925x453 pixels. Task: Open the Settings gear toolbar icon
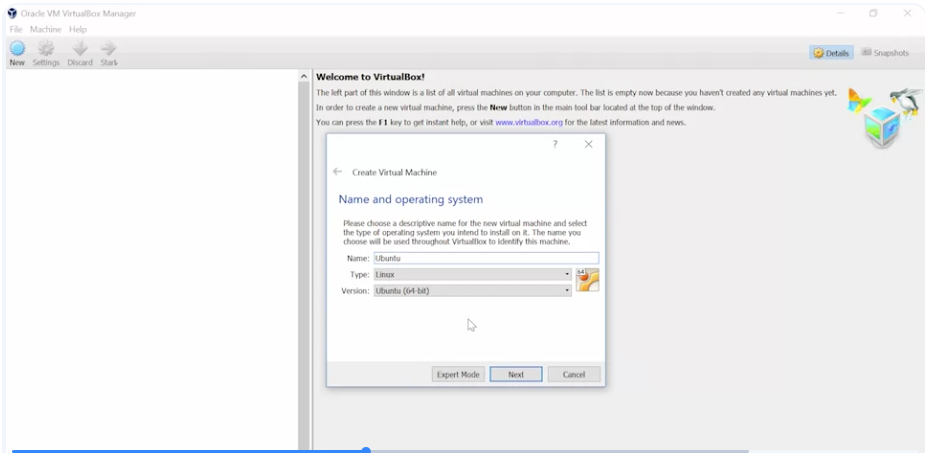[46, 48]
